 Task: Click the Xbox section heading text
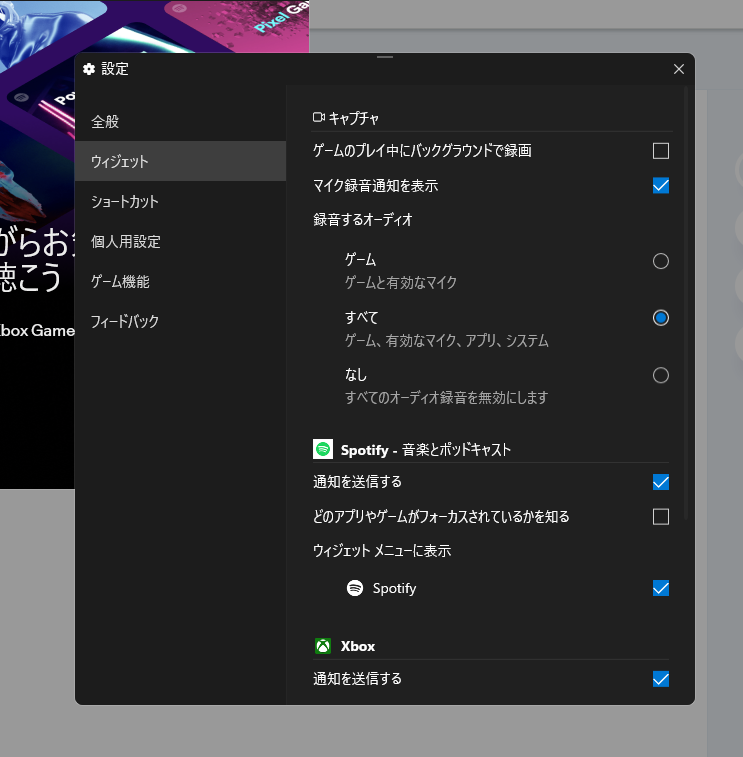[358, 646]
